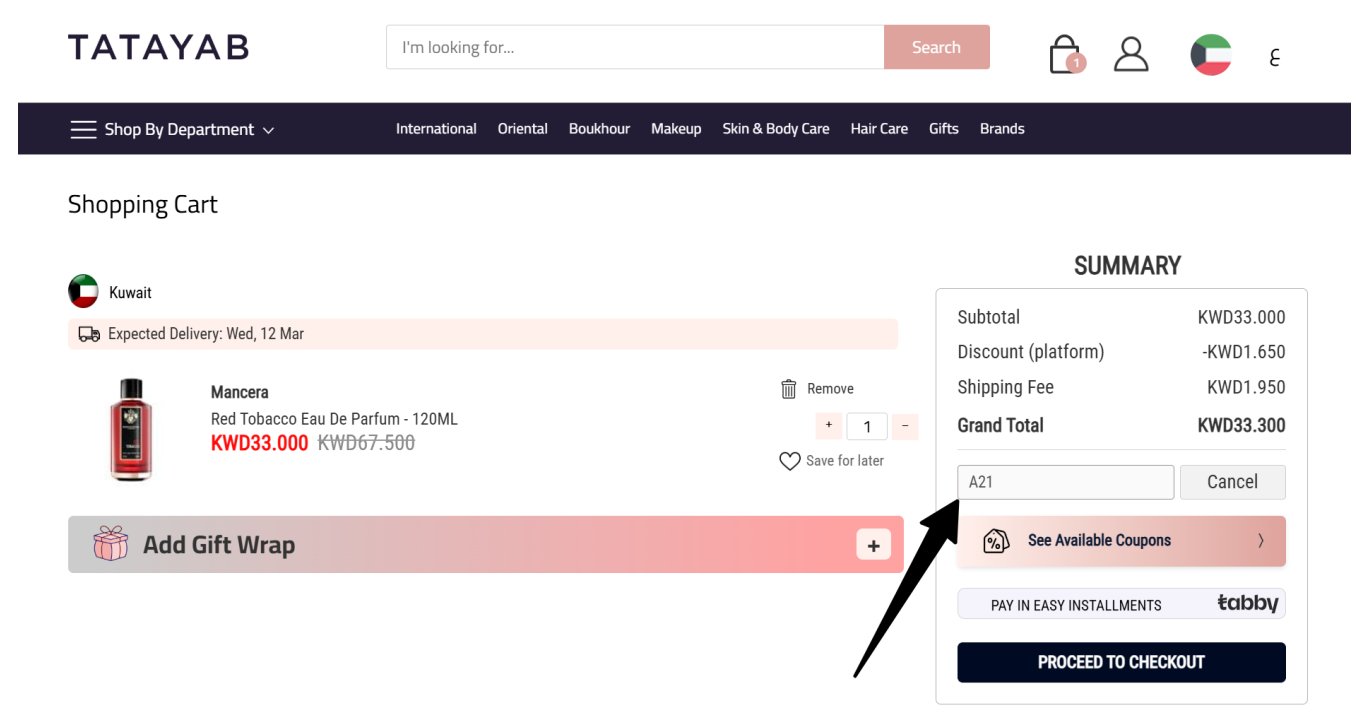This screenshot has height=720, width=1368.
Task: Click the tabby logo
Action: coord(1247,603)
